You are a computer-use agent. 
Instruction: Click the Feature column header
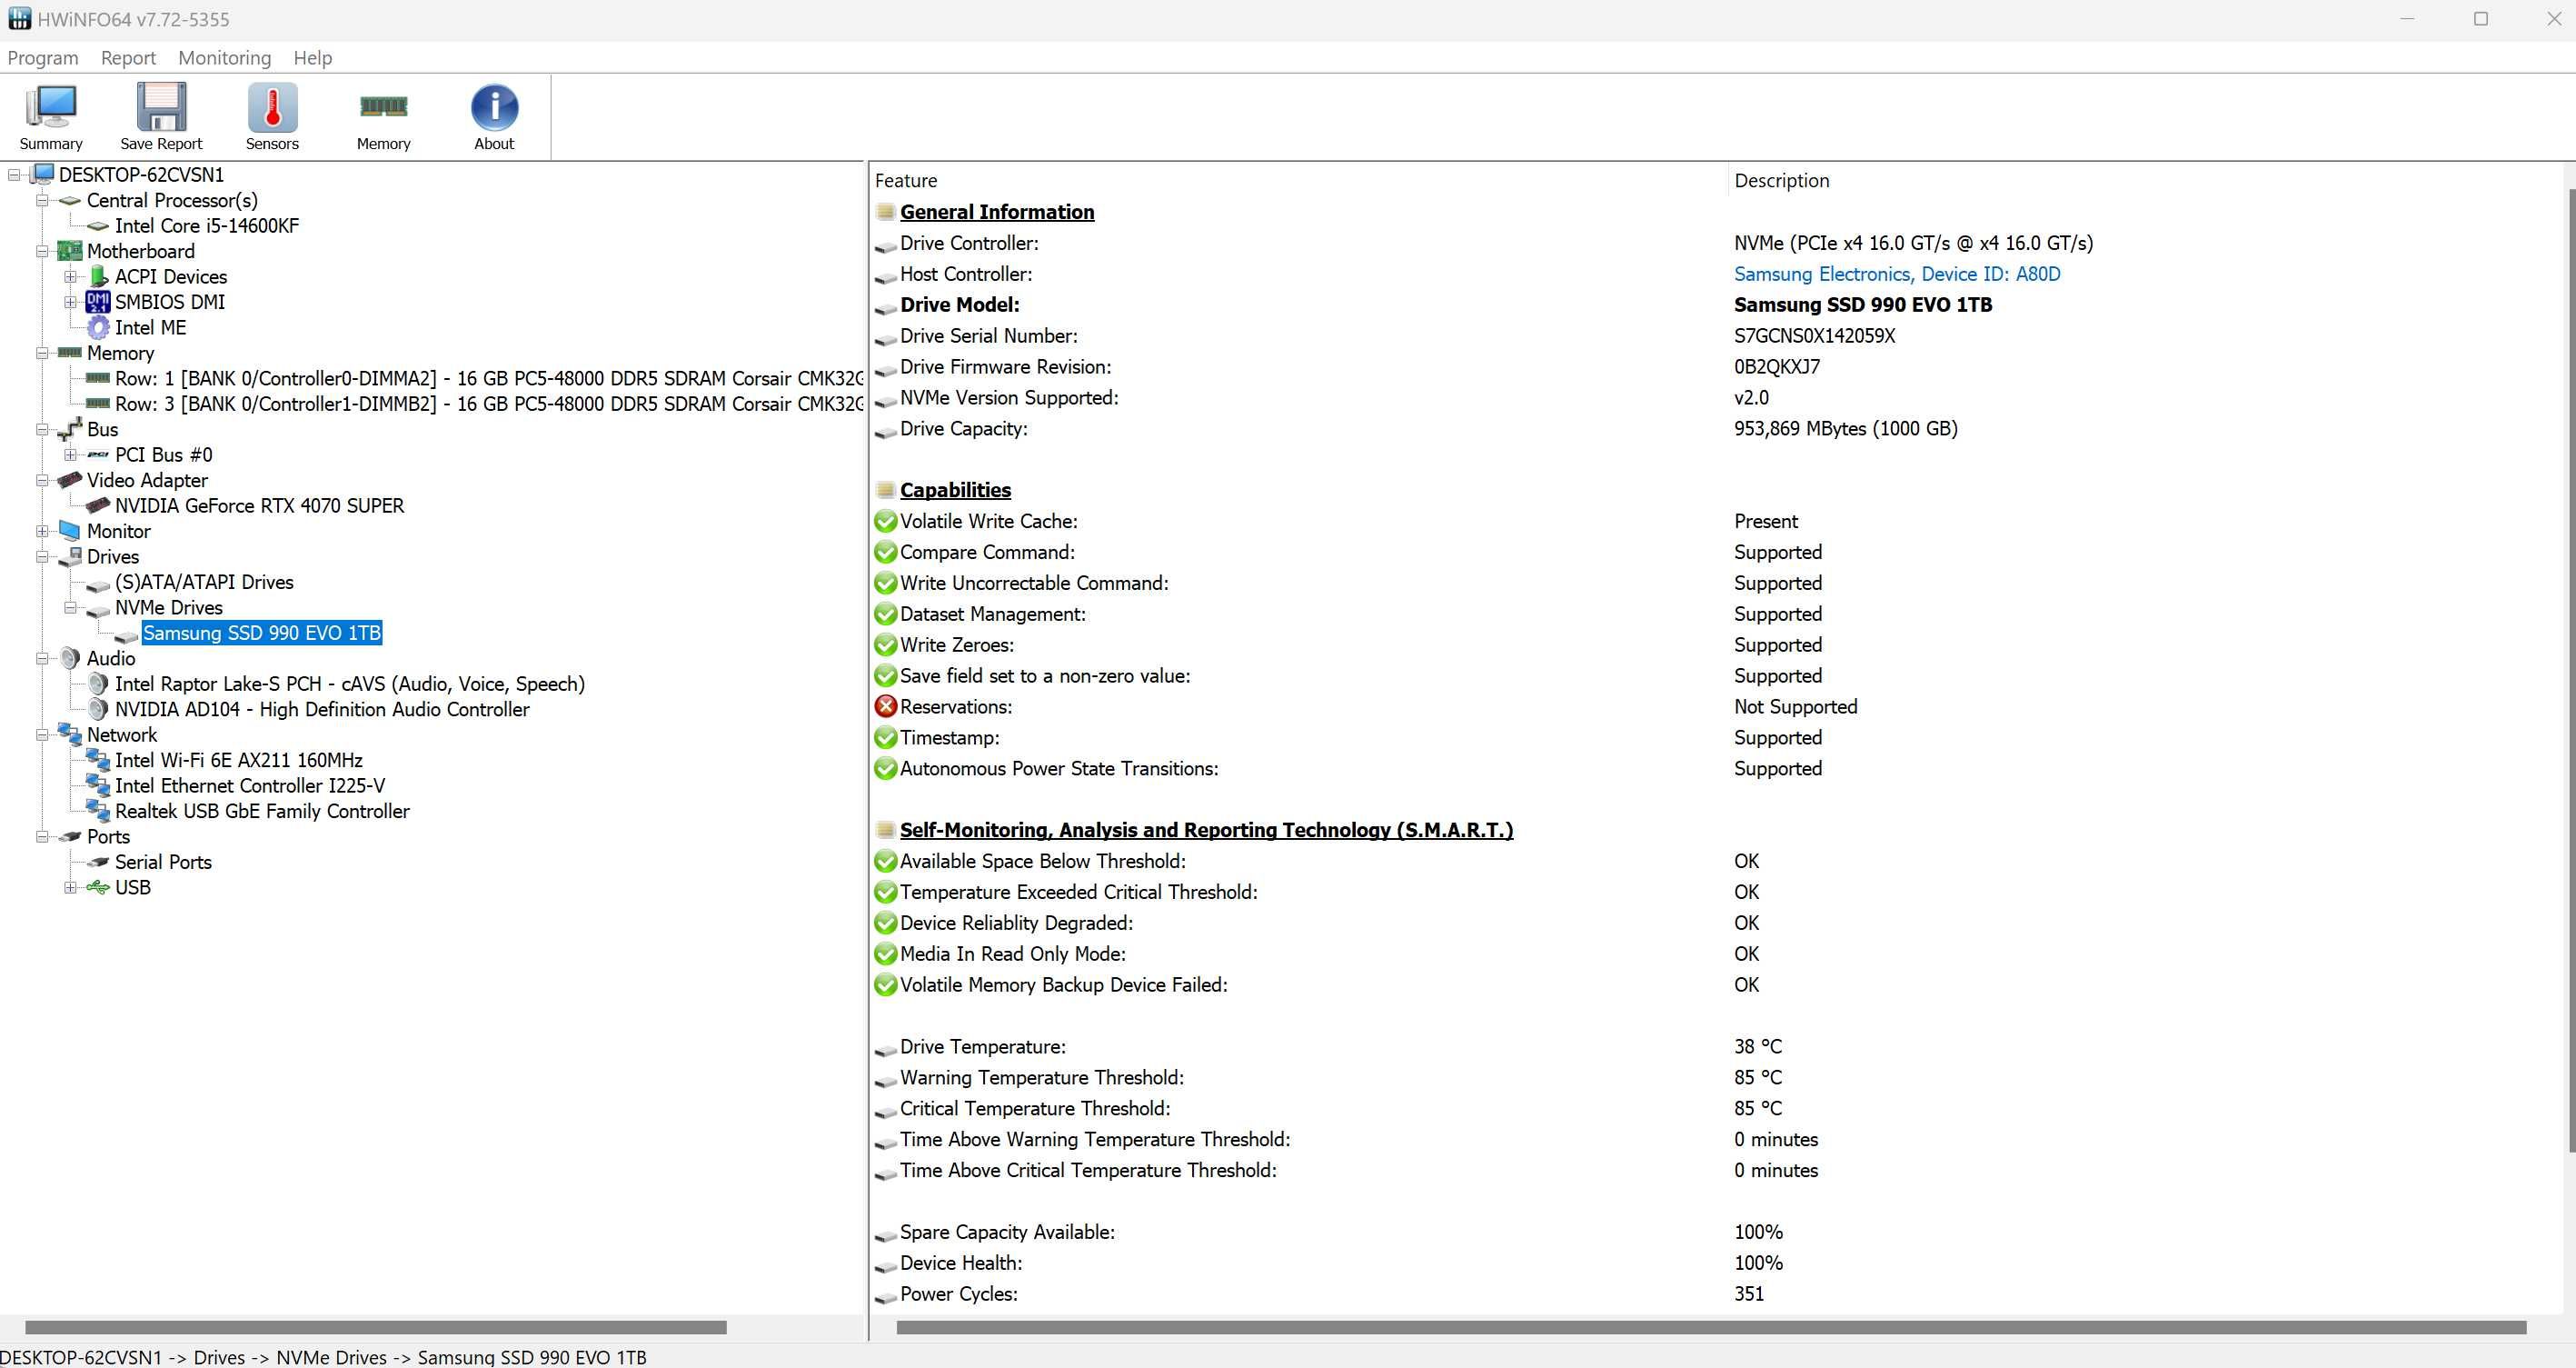1298,181
